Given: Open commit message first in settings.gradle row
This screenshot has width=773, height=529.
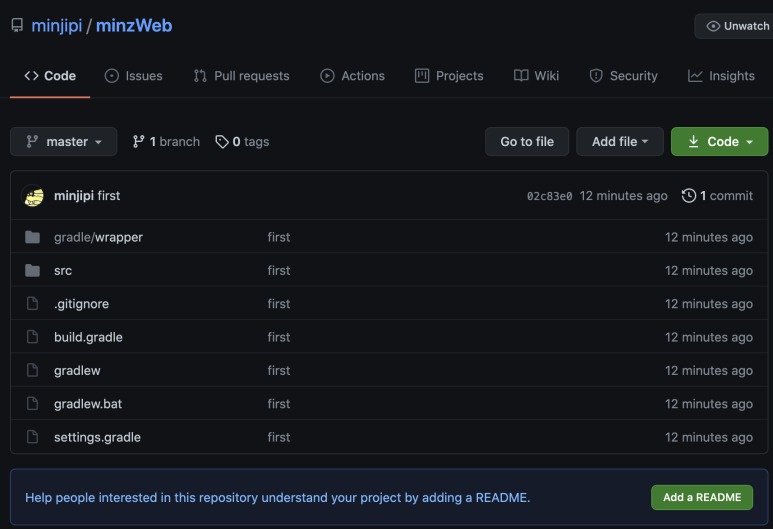Looking at the screenshot, I should click(279, 437).
